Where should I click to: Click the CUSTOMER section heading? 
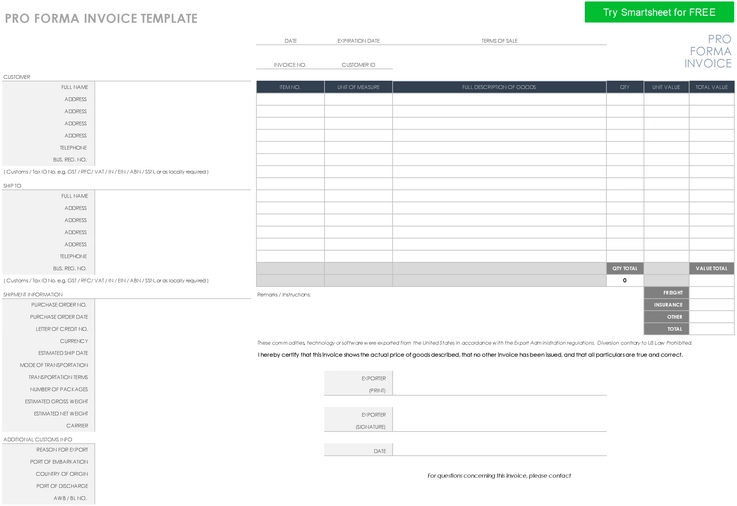coord(17,77)
